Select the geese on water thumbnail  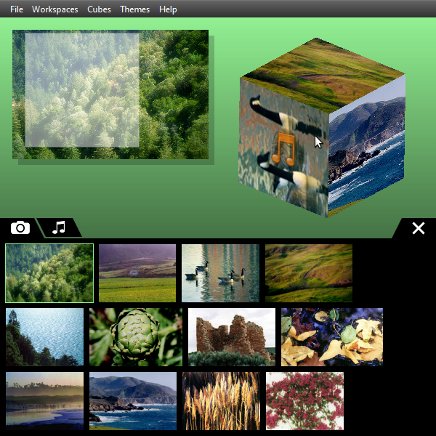tap(220, 273)
